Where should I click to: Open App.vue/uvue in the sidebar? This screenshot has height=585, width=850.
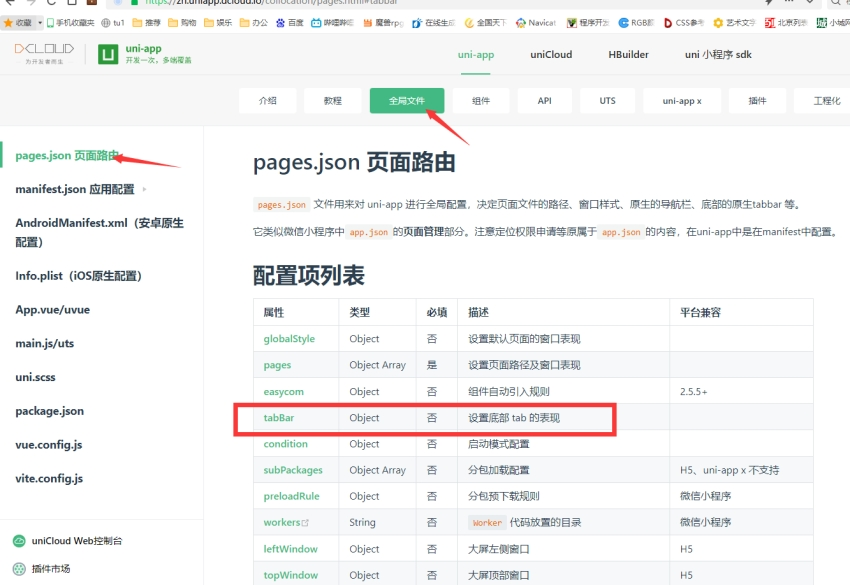(x=53, y=310)
